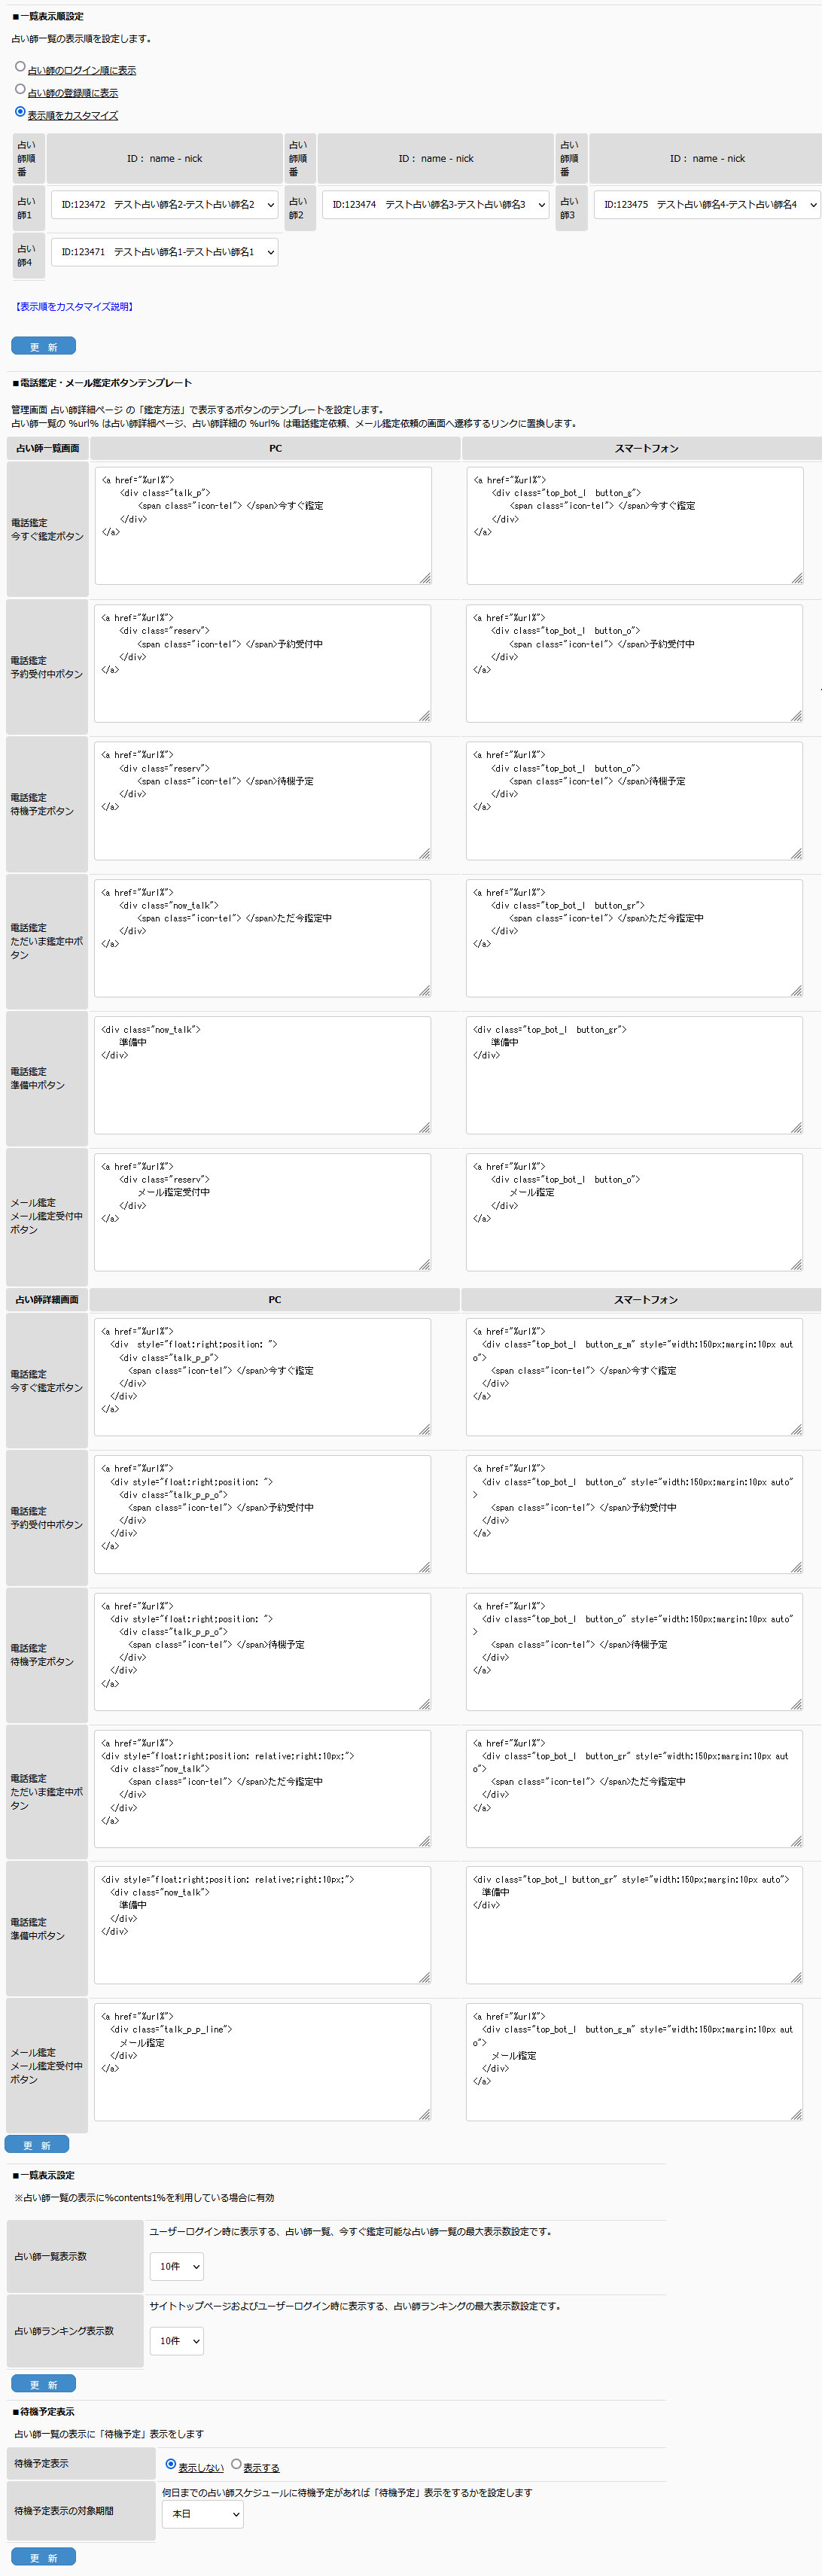Open the 占い師1 dropdown showing ID:123472
The width and height of the screenshot is (822, 2576).
click(x=164, y=205)
